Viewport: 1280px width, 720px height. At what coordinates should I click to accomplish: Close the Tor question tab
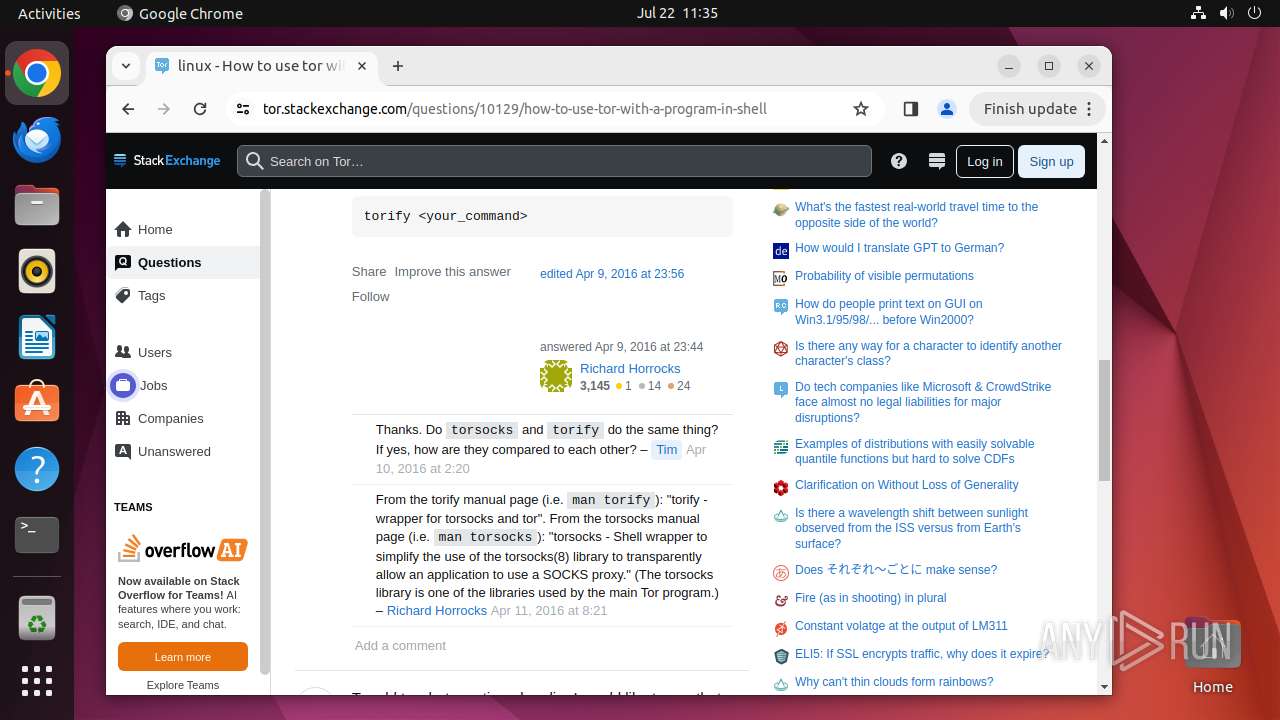[362, 66]
